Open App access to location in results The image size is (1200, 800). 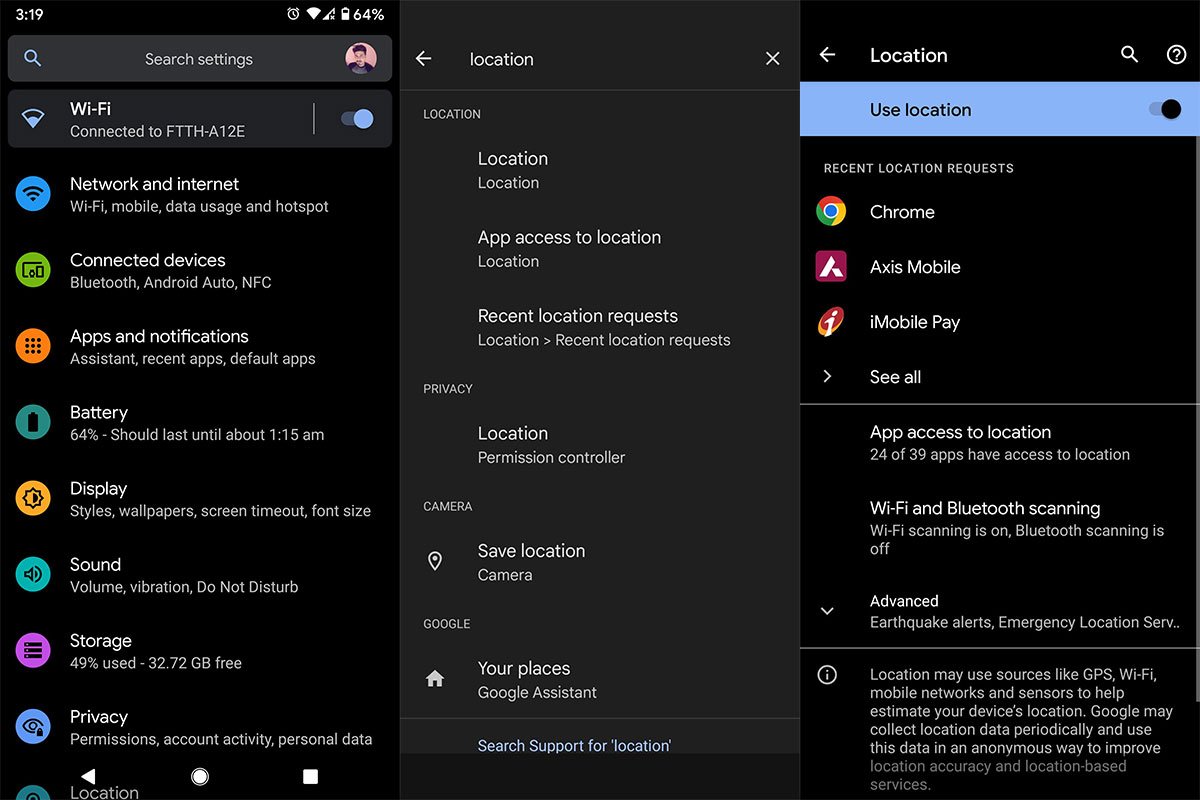(569, 248)
